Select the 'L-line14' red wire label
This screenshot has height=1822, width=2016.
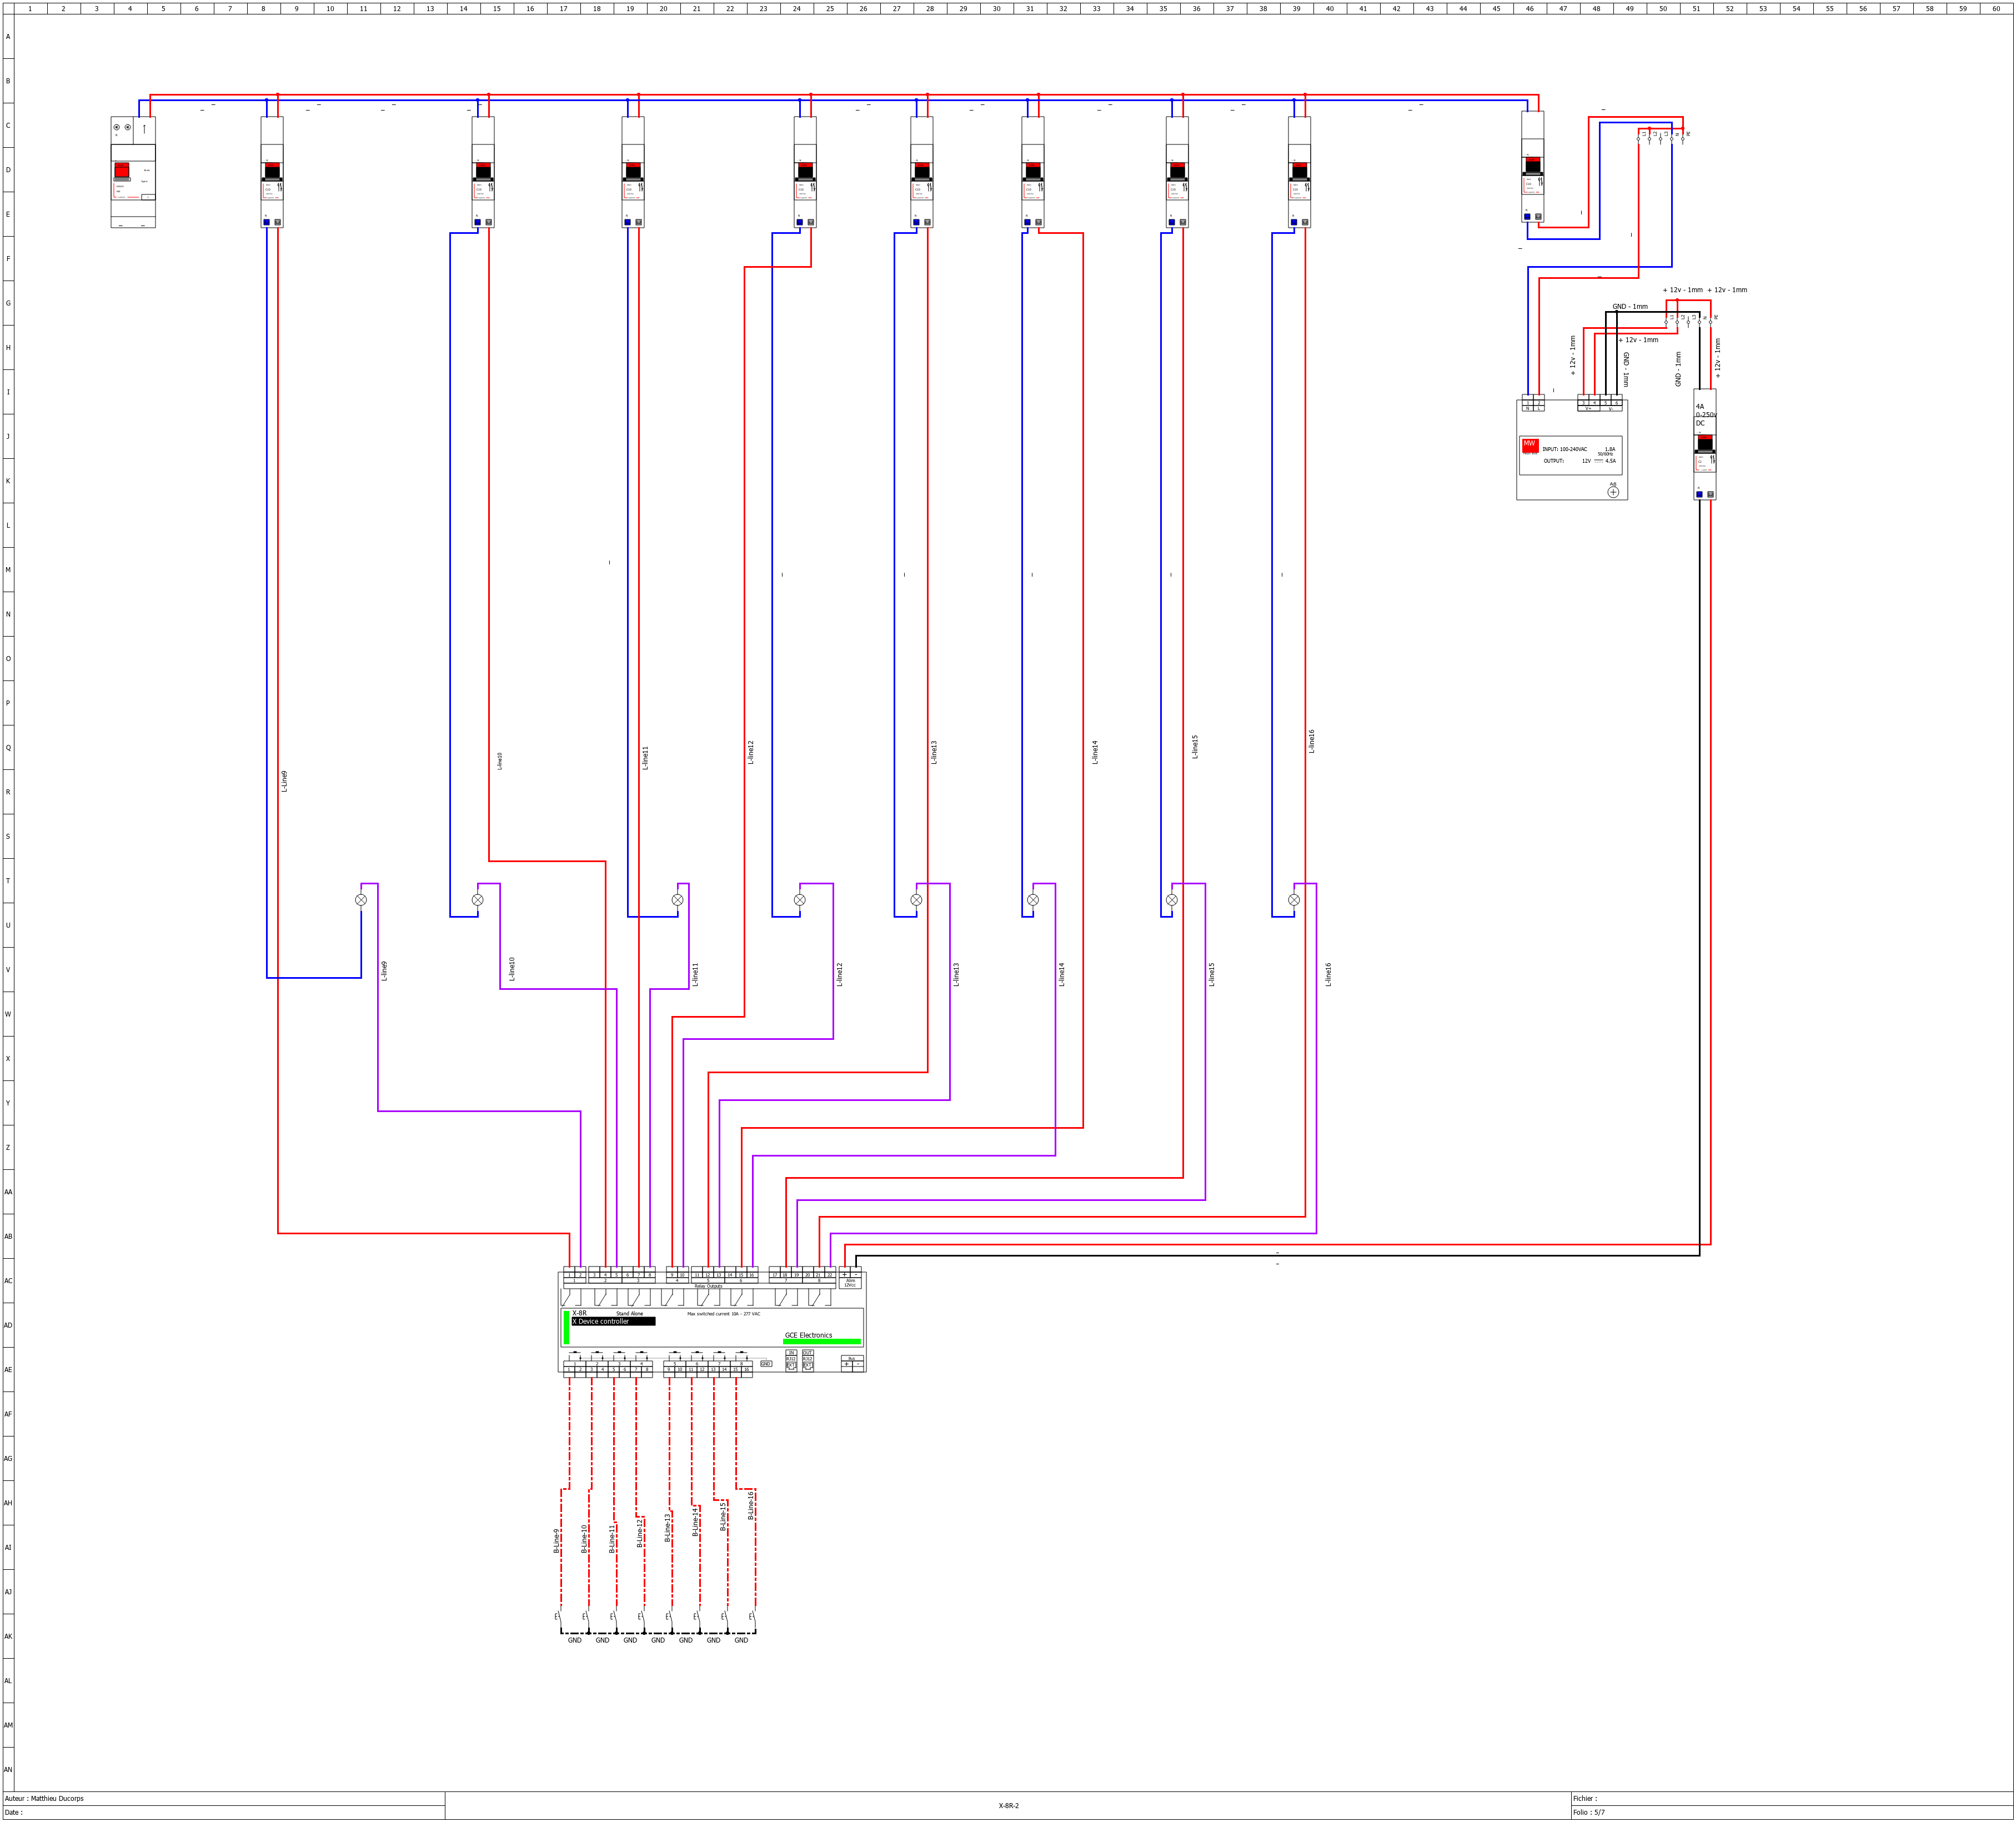click(x=1095, y=752)
